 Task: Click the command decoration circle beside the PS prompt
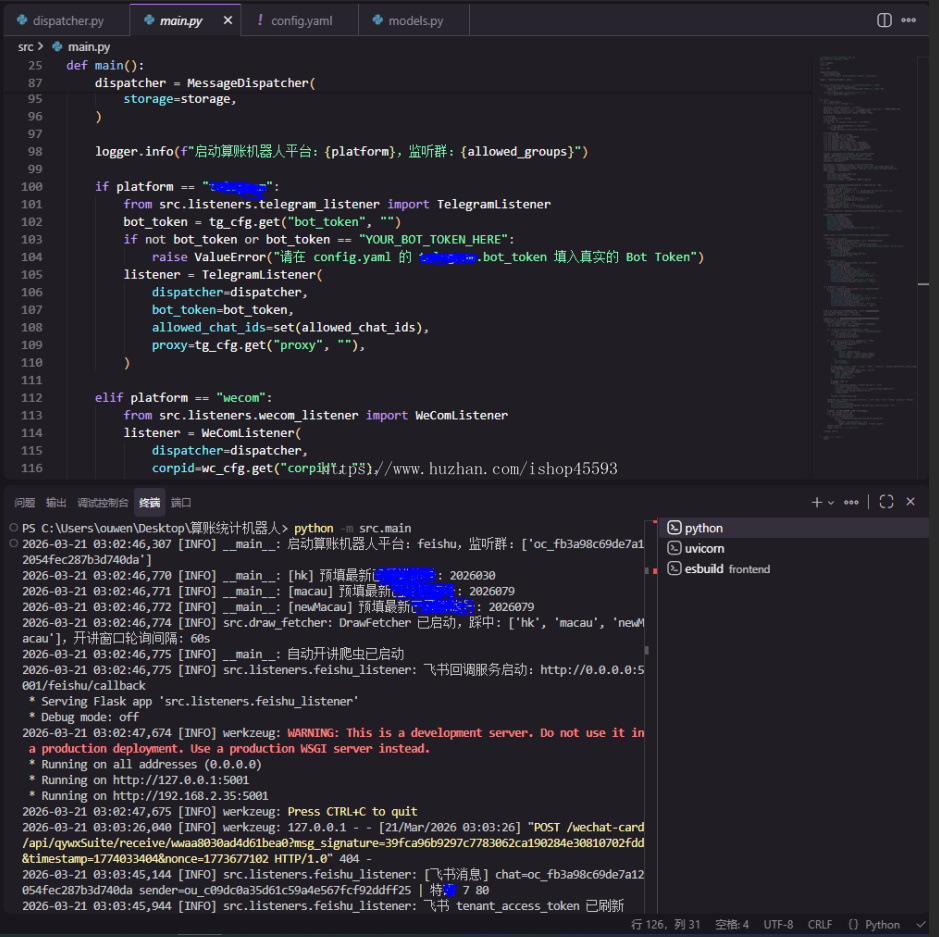pos(13,527)
